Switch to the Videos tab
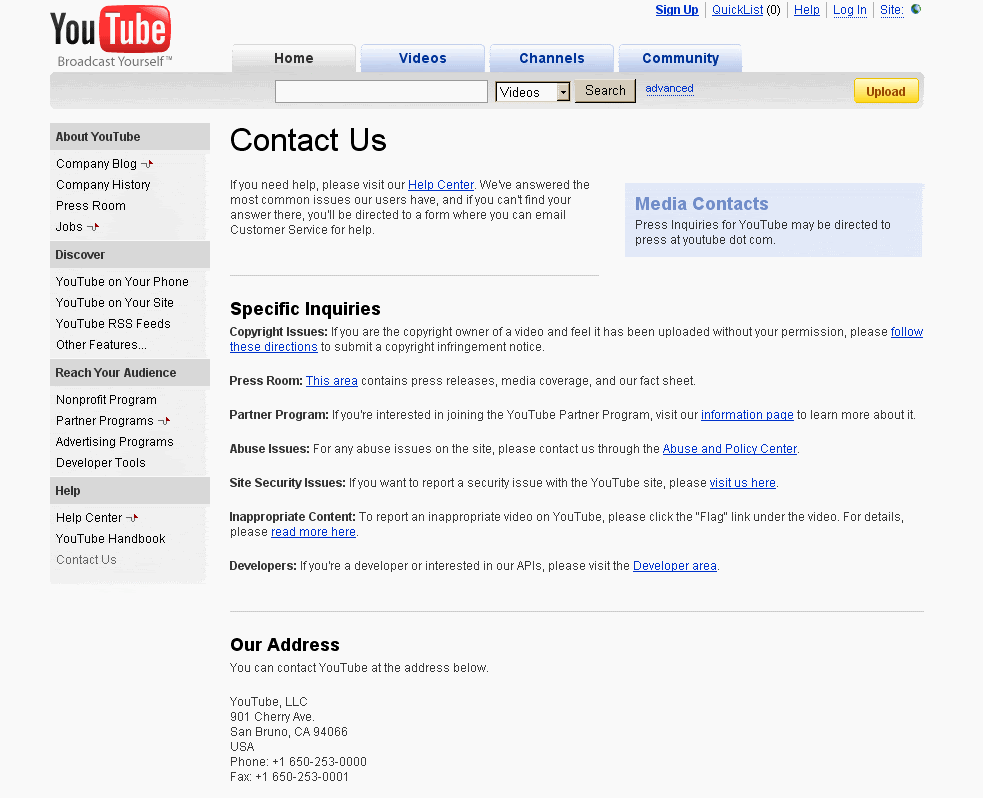Viewport: 983px width, 798px height. [422, 58]
